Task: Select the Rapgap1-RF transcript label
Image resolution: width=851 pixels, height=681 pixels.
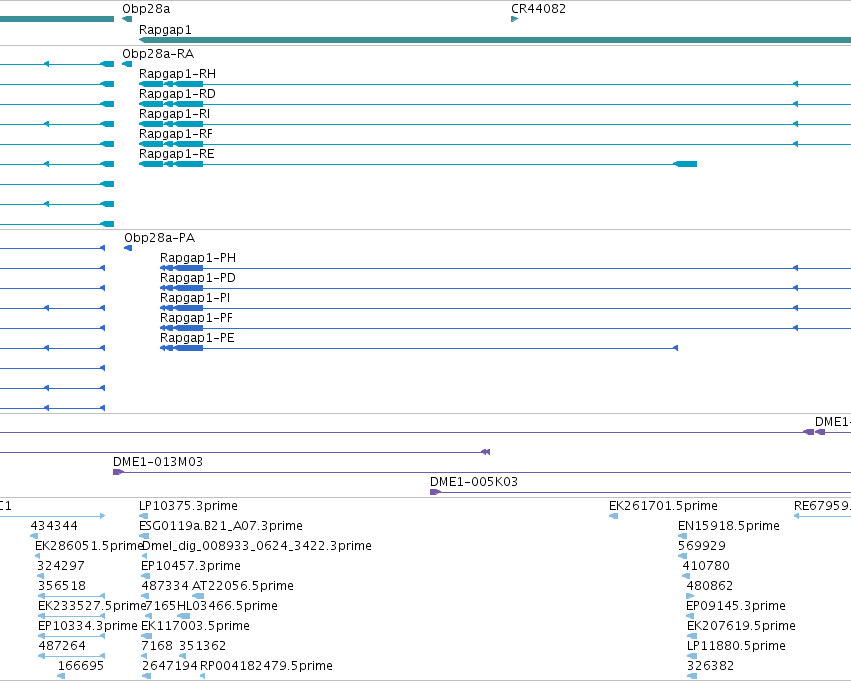Action: click(x=176, y=134)
